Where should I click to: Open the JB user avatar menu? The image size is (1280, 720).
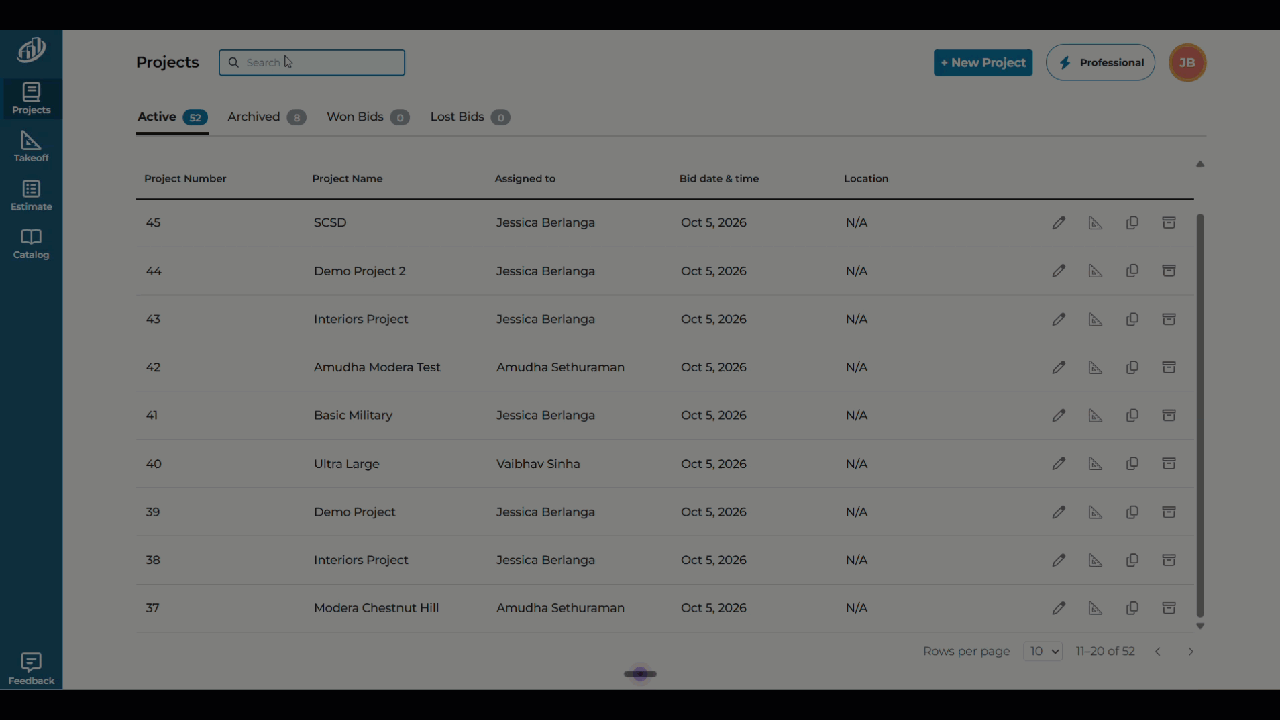coord(1187,62)
